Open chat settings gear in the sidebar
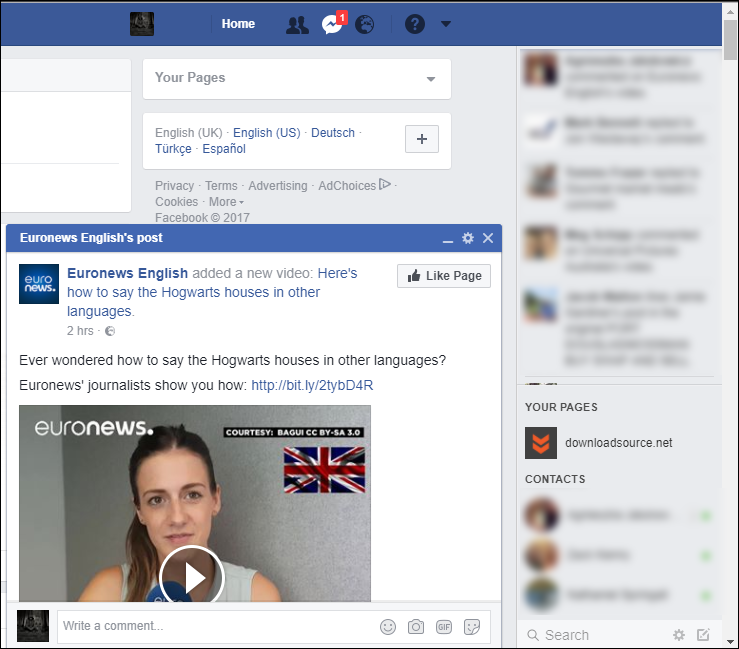The image size is (739, 649). tap(679, 635)
